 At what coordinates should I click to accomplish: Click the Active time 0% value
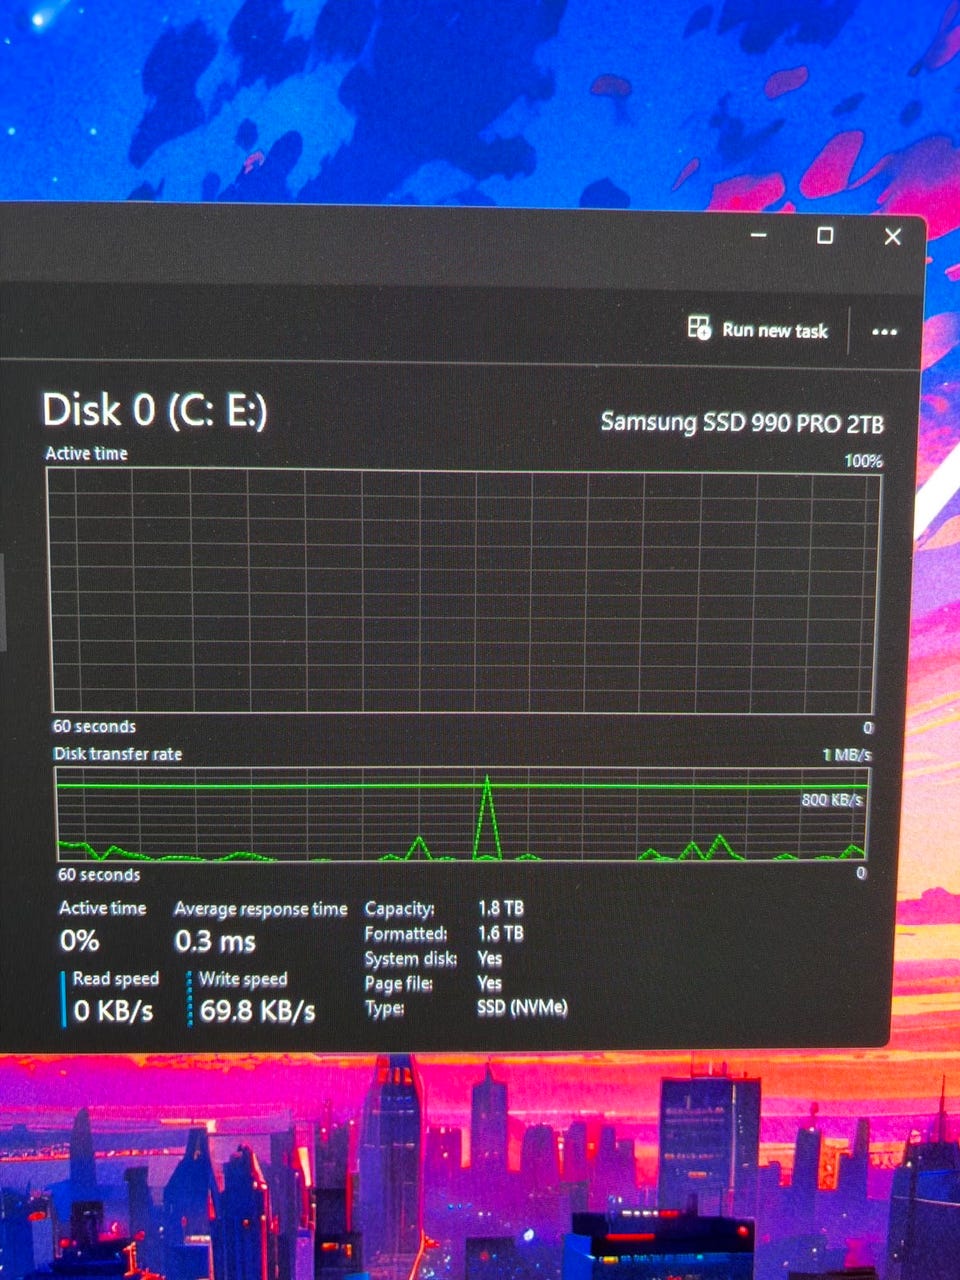[x=80, y=941]
